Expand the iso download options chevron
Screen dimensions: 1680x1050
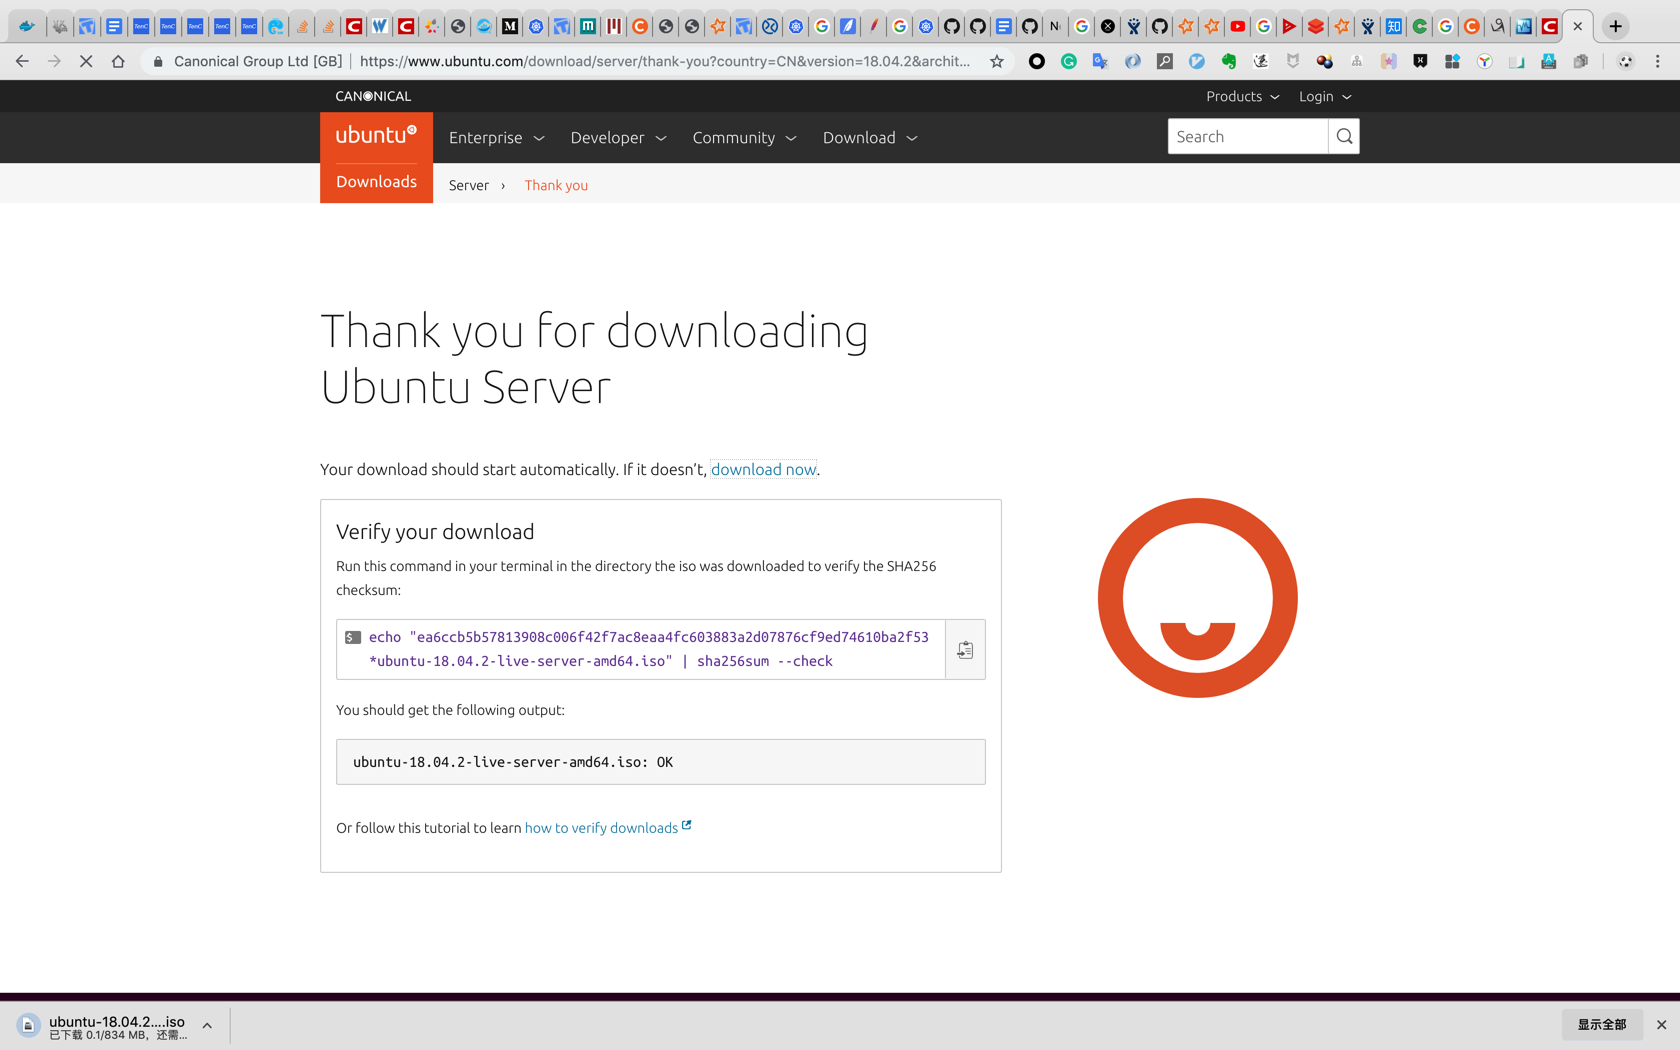pos(207,1025)
